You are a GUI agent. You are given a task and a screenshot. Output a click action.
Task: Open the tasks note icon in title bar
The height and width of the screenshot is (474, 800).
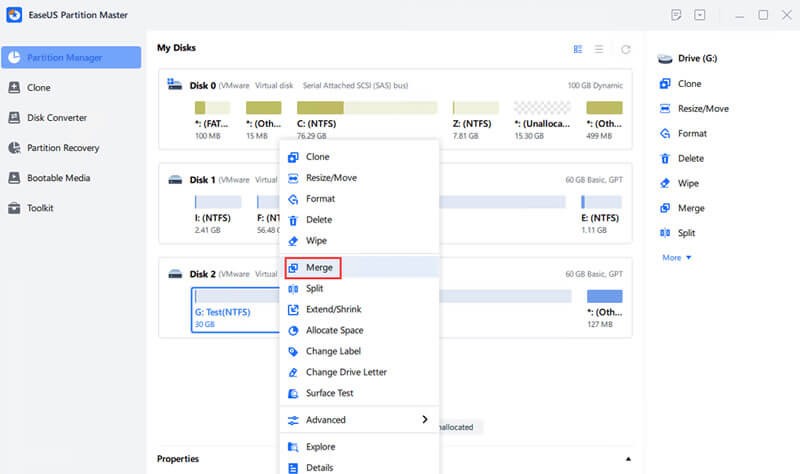[x=676, y=15]
